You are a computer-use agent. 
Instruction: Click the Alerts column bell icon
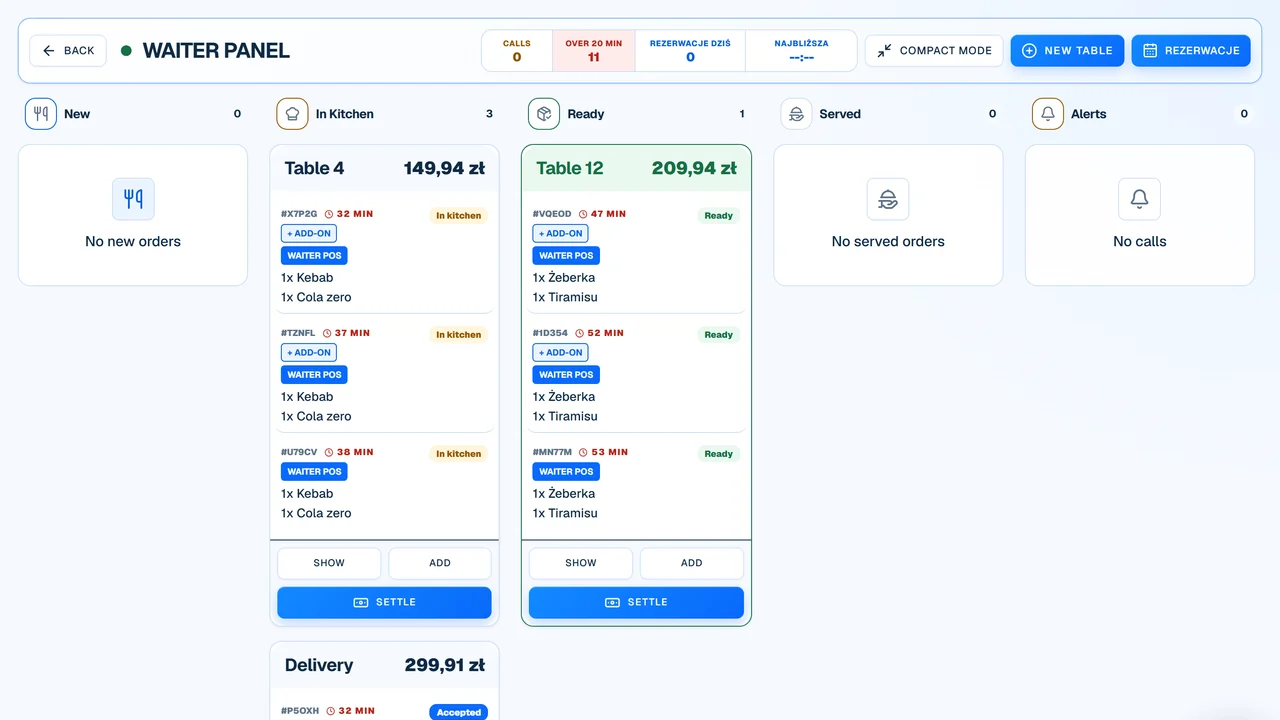[x=1048, y=114]
